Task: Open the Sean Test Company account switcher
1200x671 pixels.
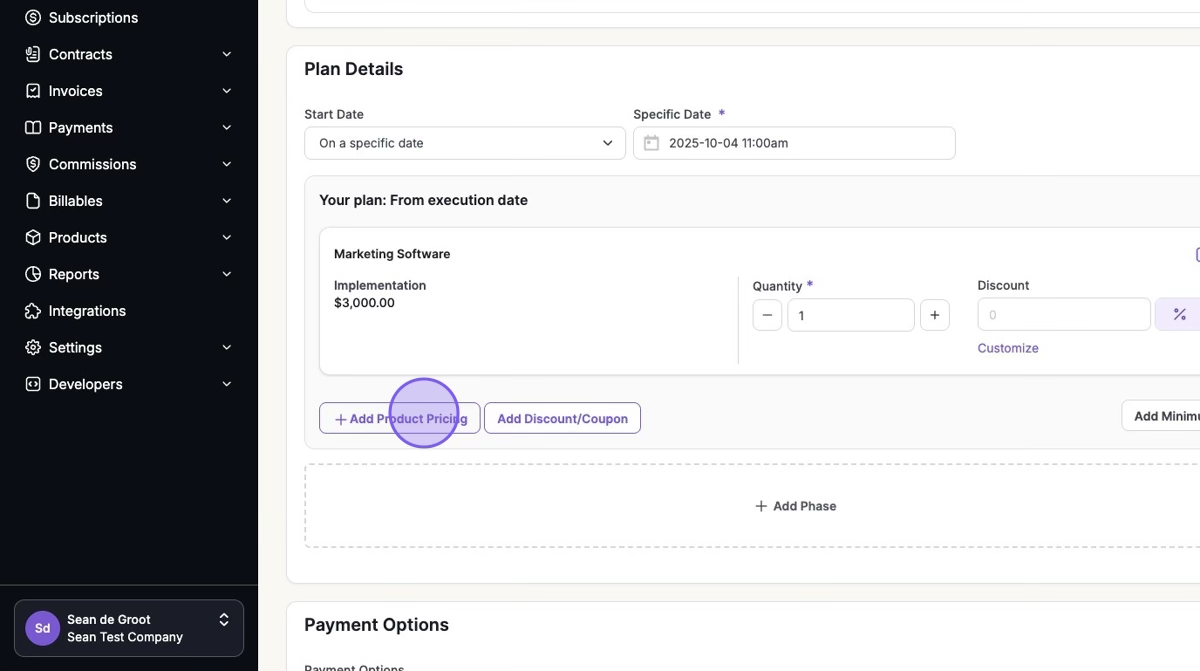Action: [129, 628]
